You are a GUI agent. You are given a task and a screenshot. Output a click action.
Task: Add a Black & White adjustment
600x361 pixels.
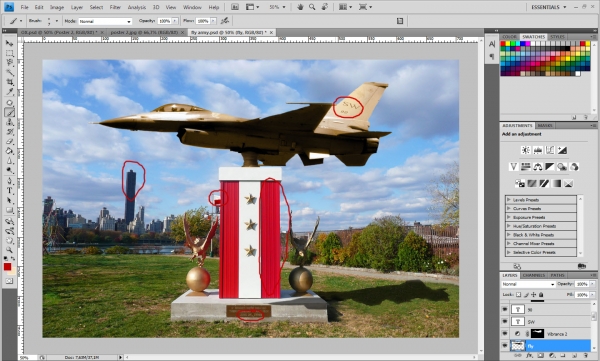click(550, 167)
